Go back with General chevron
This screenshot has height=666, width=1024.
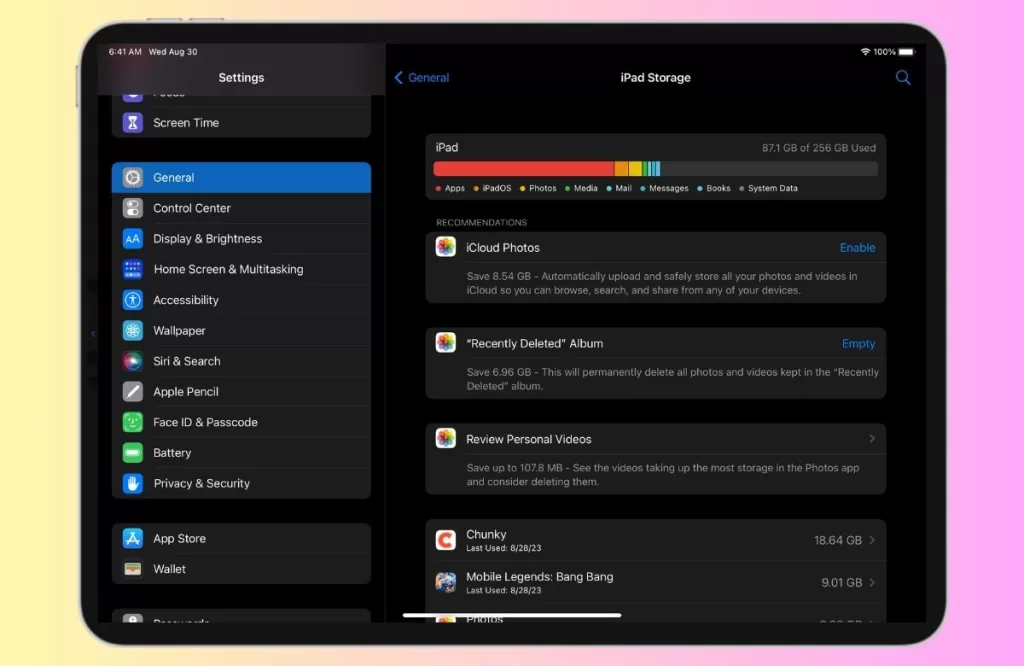[x=398, y=78]
